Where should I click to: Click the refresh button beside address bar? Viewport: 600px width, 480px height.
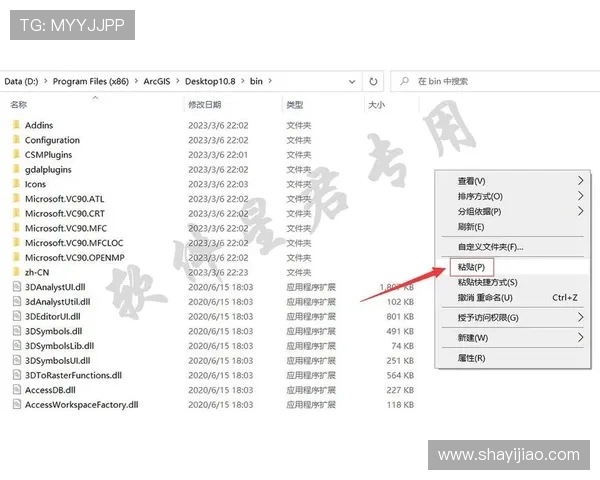374,81
